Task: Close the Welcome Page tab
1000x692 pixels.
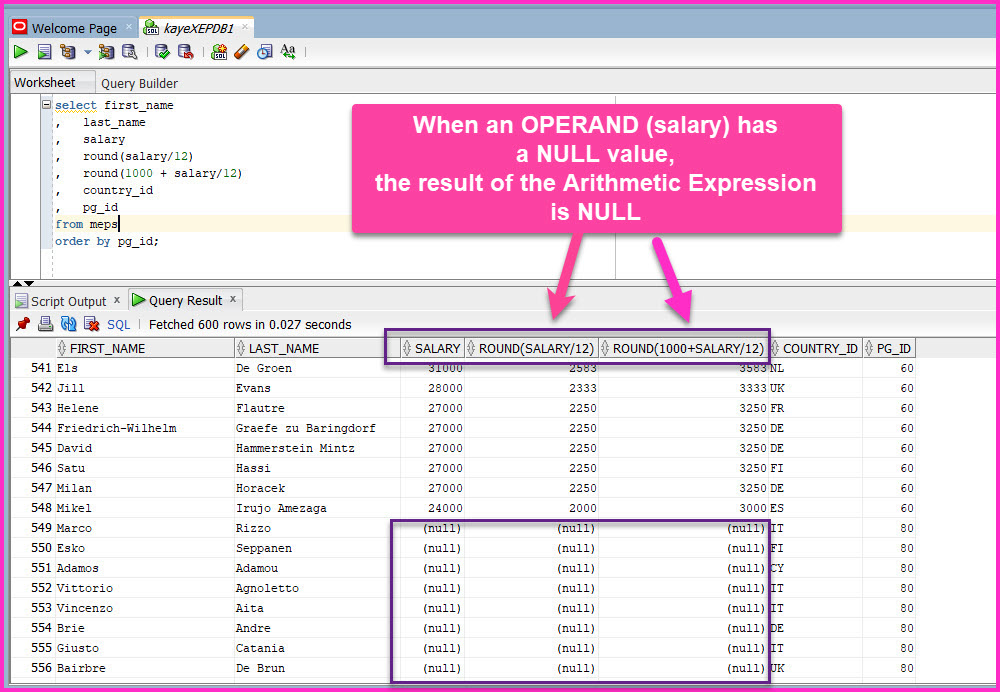Action: click(x=129, y=27)
